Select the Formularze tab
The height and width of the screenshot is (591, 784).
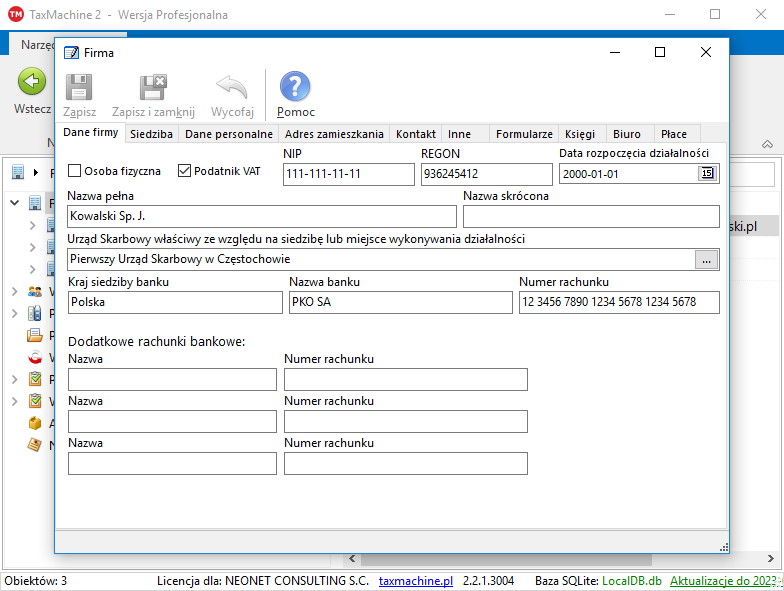(x=524, y=134)
